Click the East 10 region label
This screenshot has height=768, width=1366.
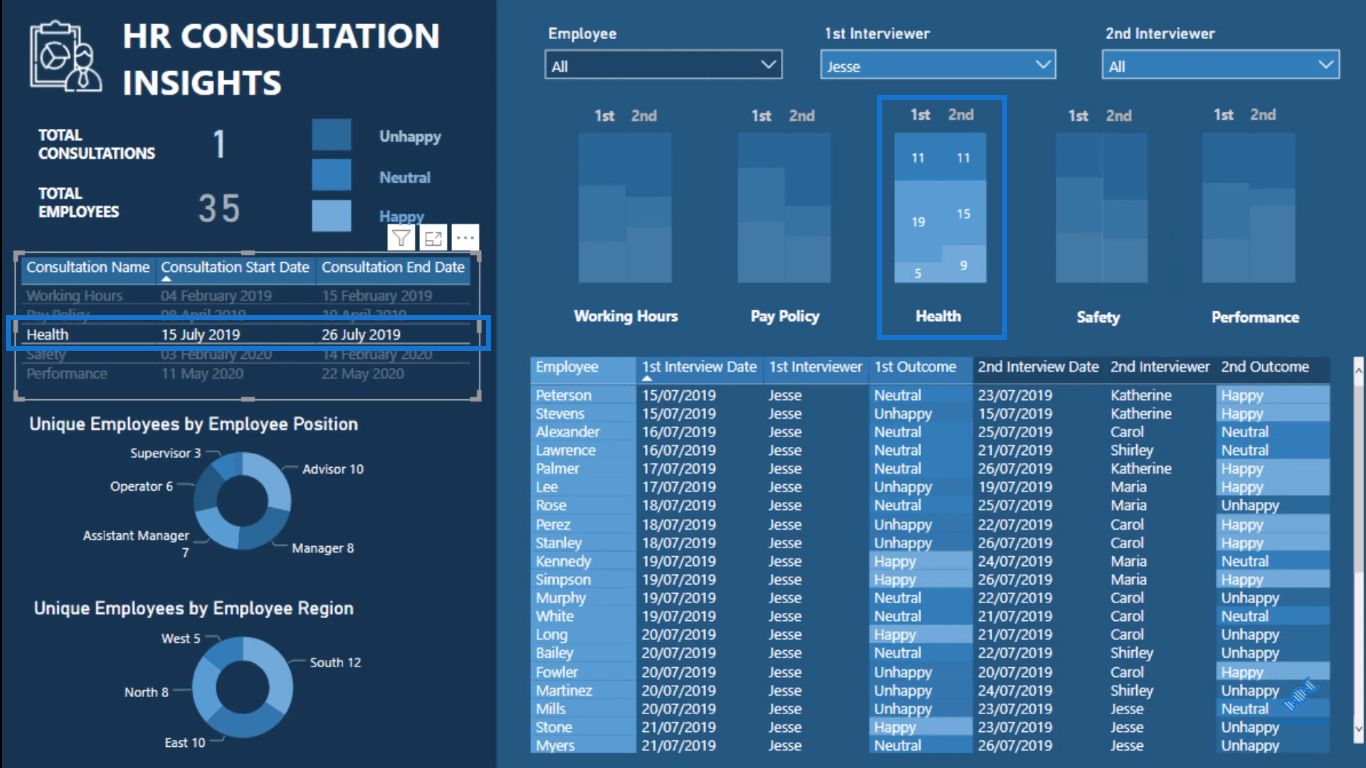coord(185,742)
